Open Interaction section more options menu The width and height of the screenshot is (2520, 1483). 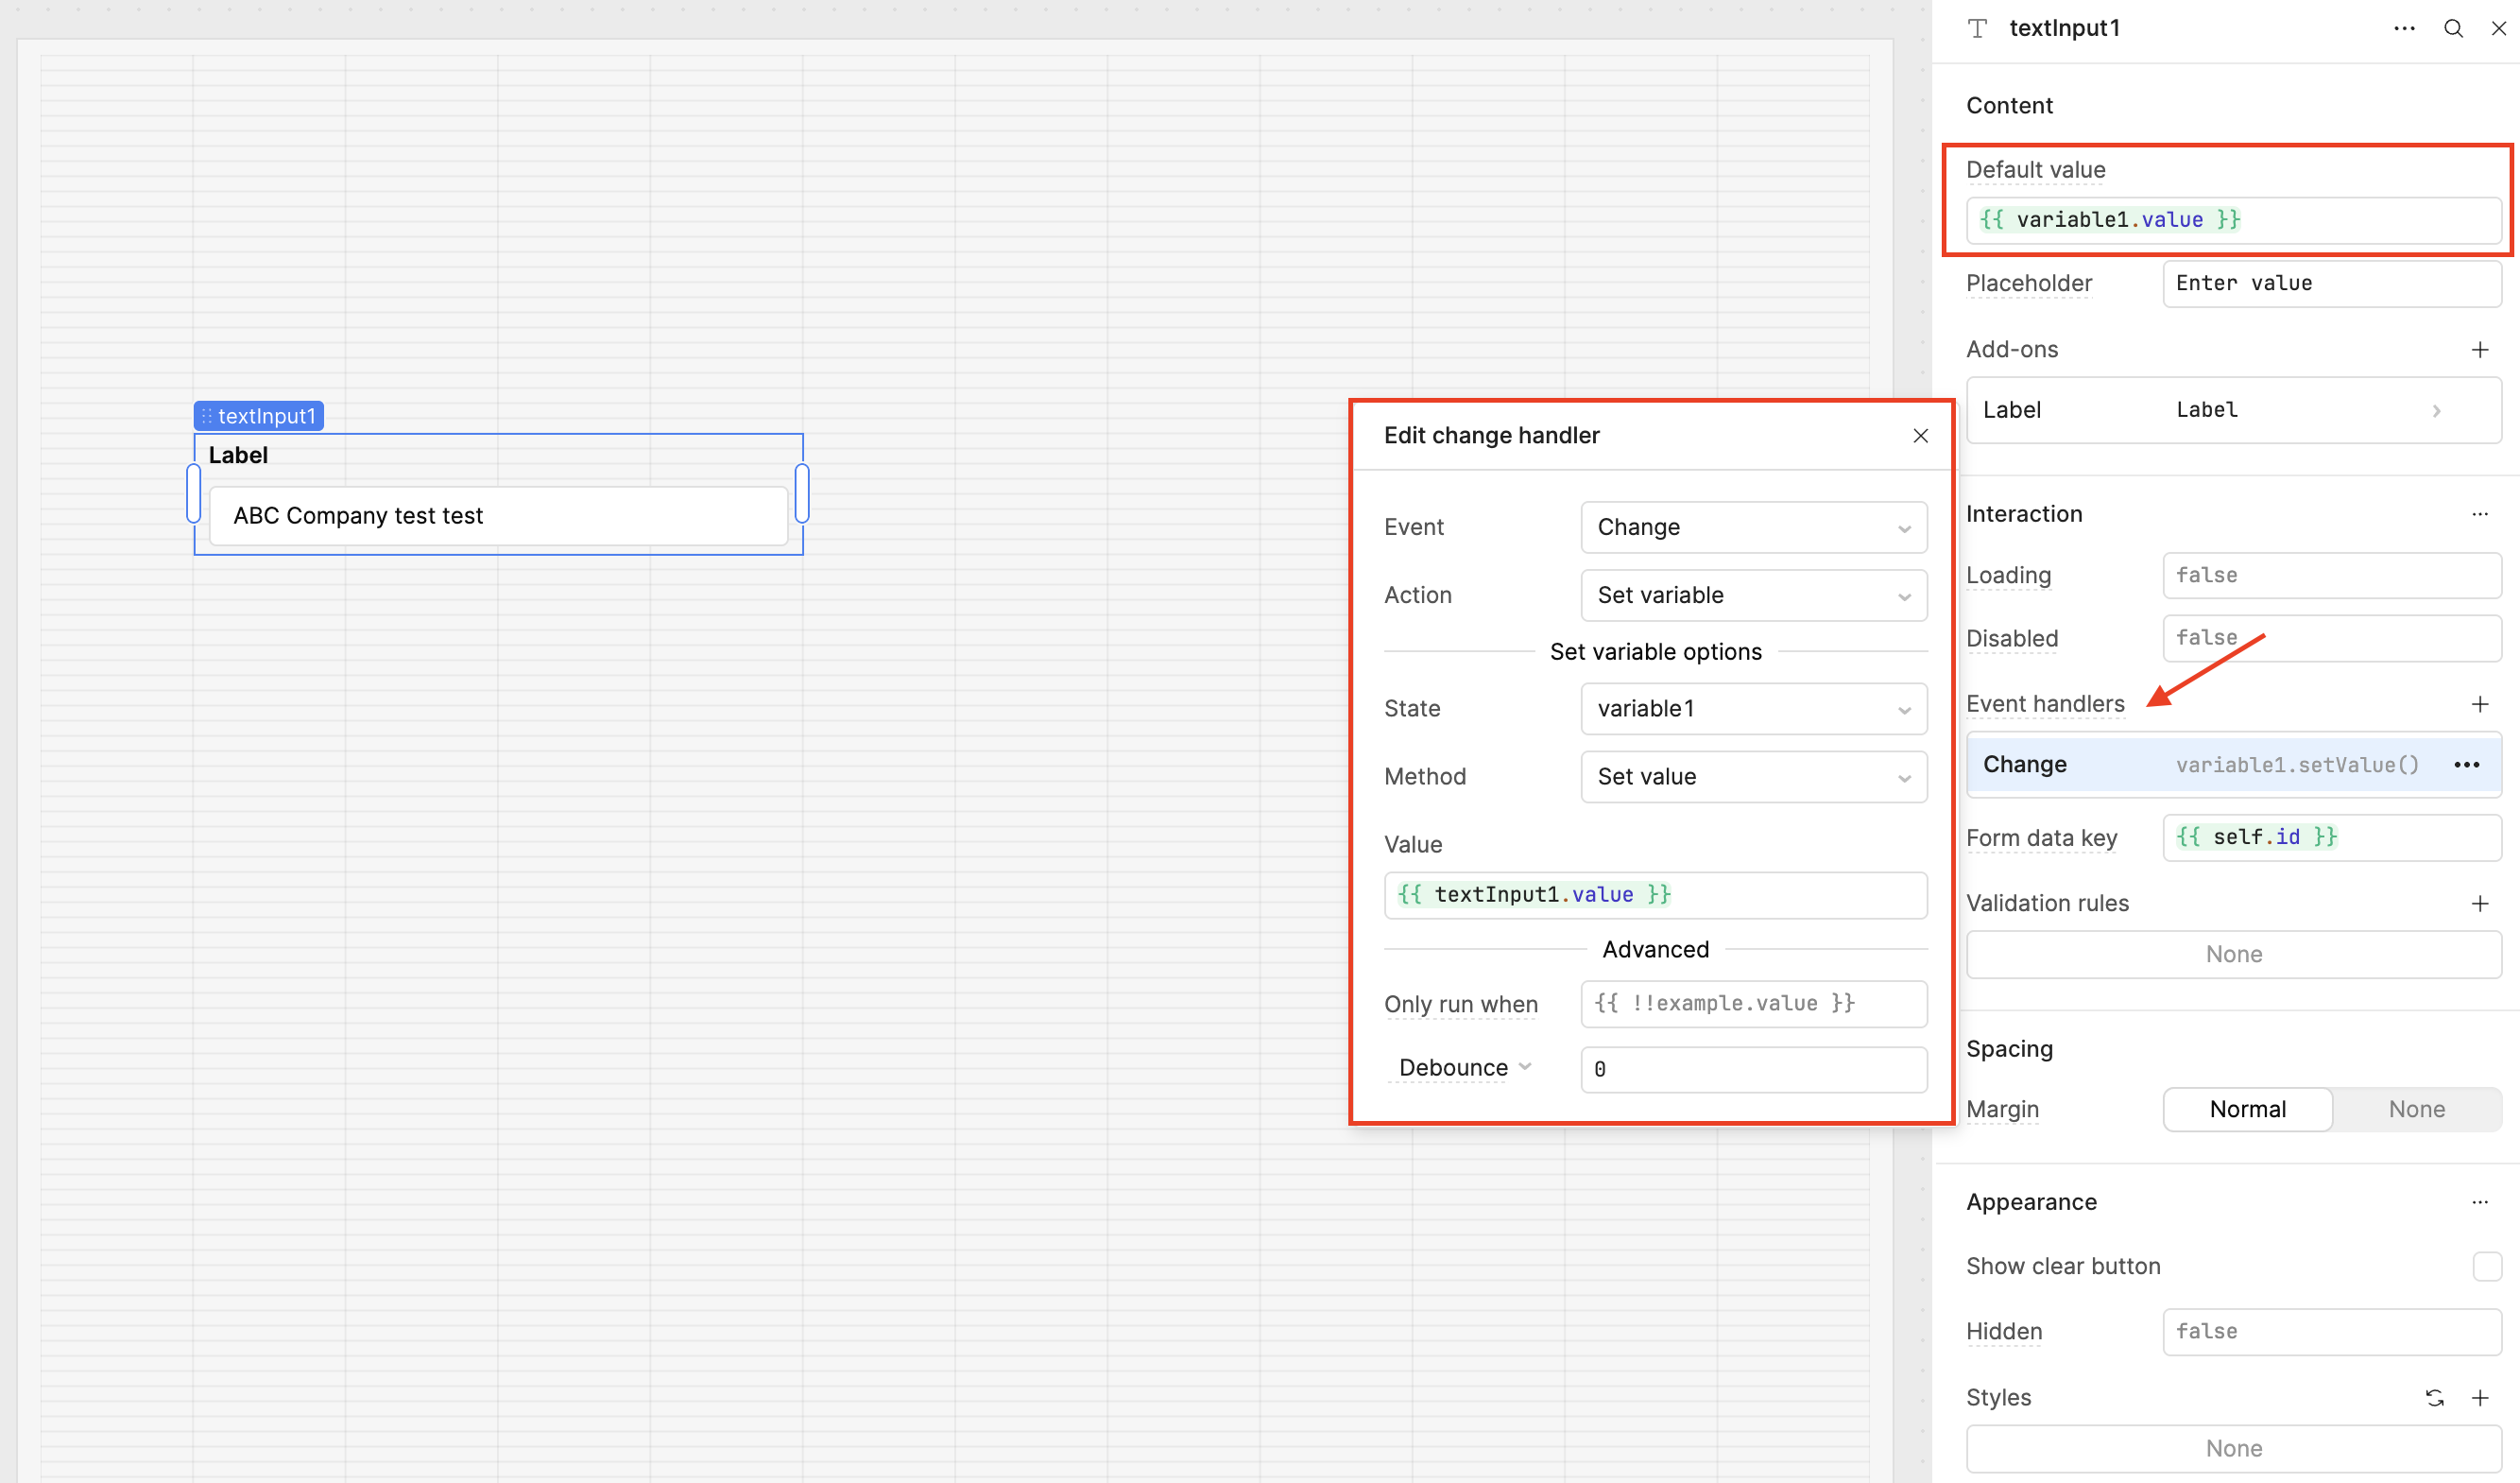[2479, 514]
